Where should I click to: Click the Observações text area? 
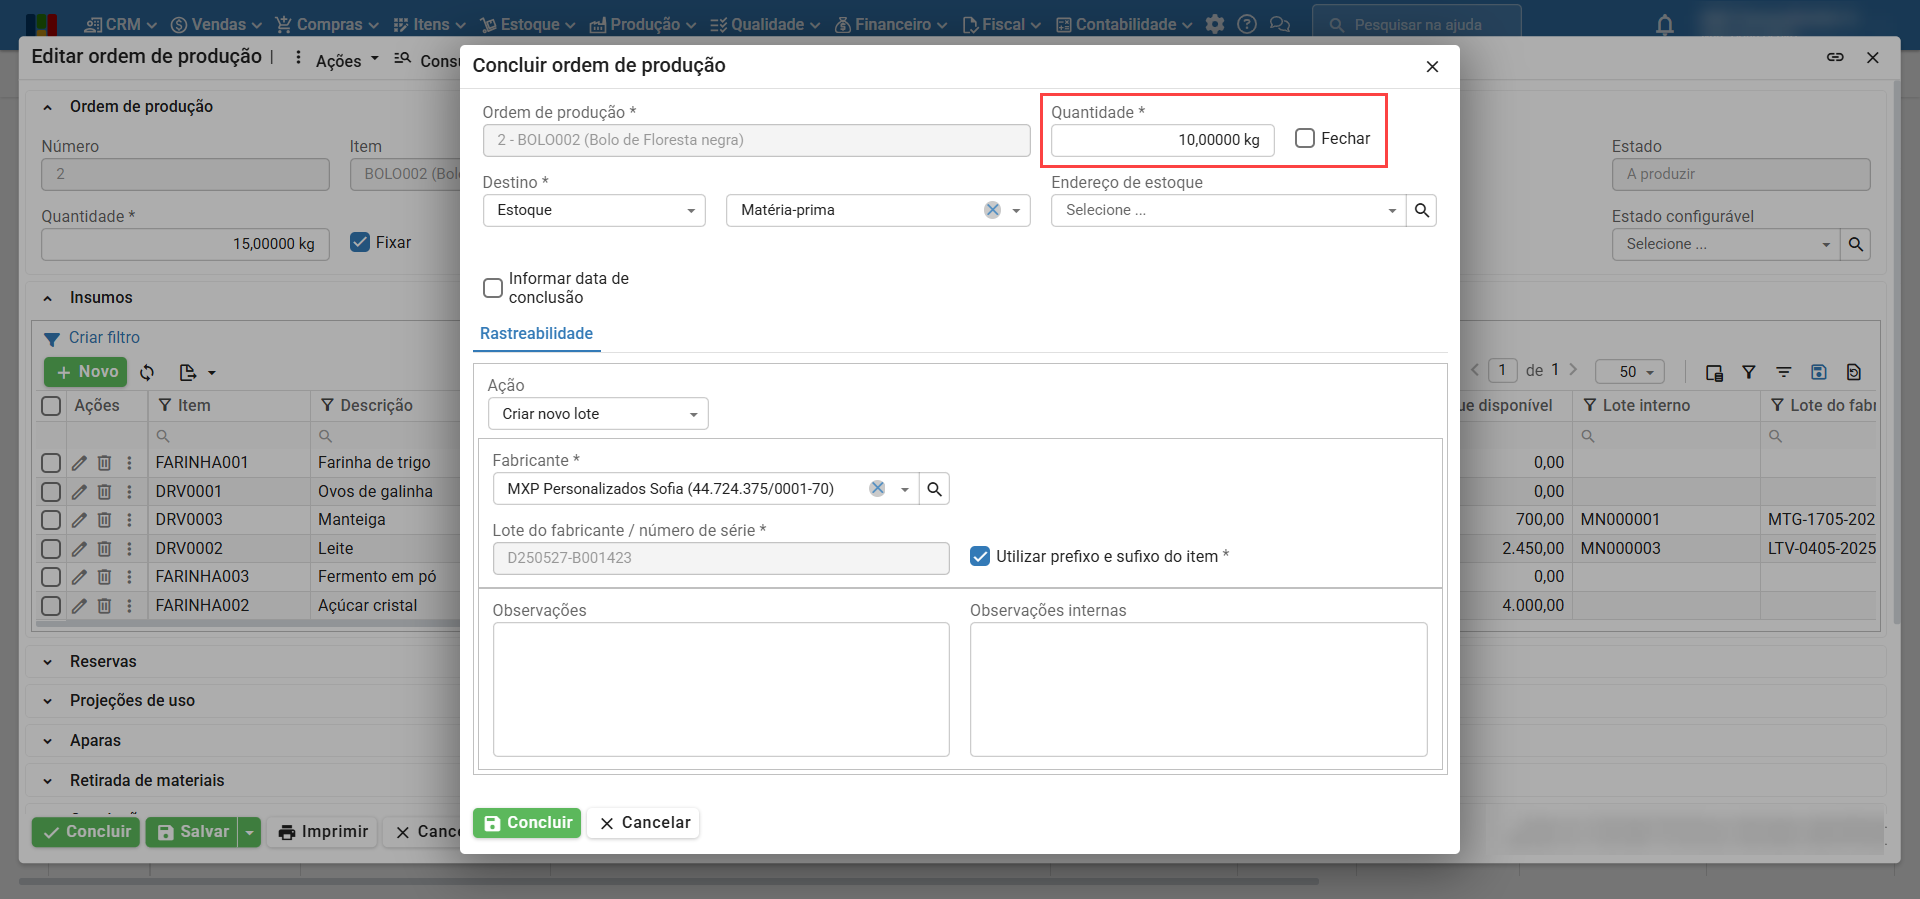[x=721, y=690]
